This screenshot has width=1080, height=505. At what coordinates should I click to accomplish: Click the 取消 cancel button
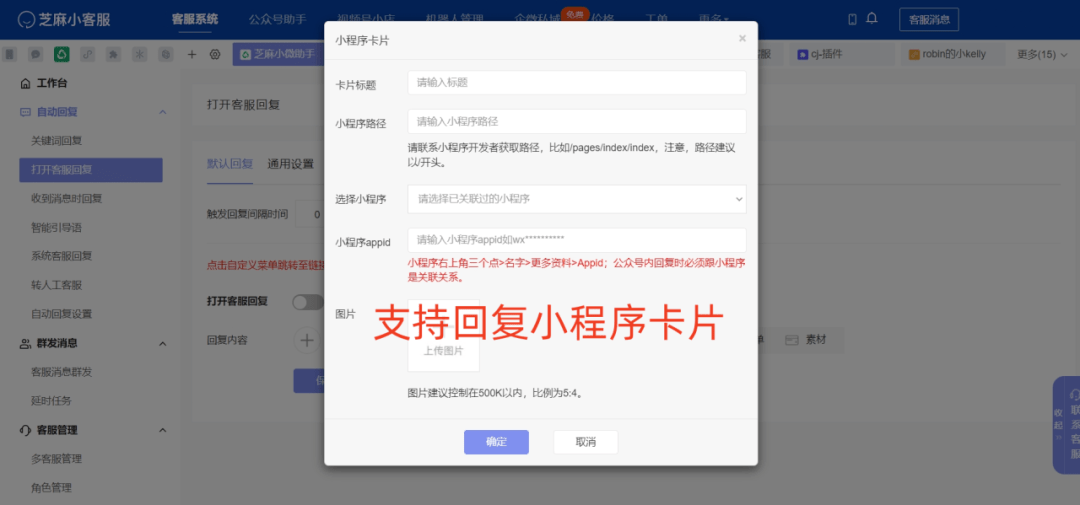pyautogui.click(x=585, y=442)
